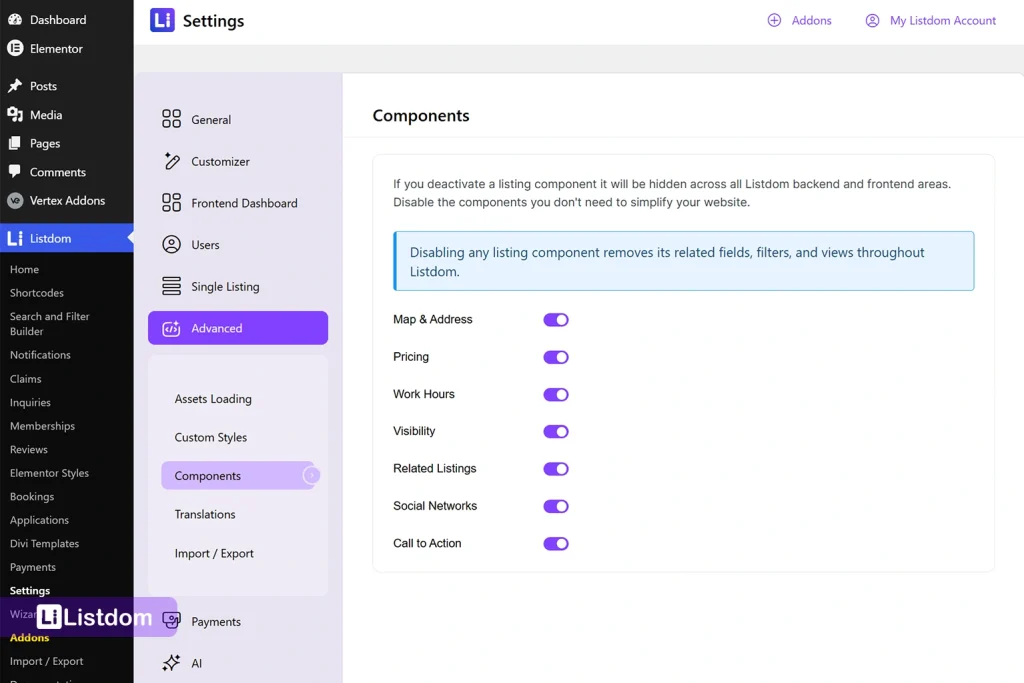Toggle the Social Networks switch
1024x683 pixels.
(x=556, y=506)
